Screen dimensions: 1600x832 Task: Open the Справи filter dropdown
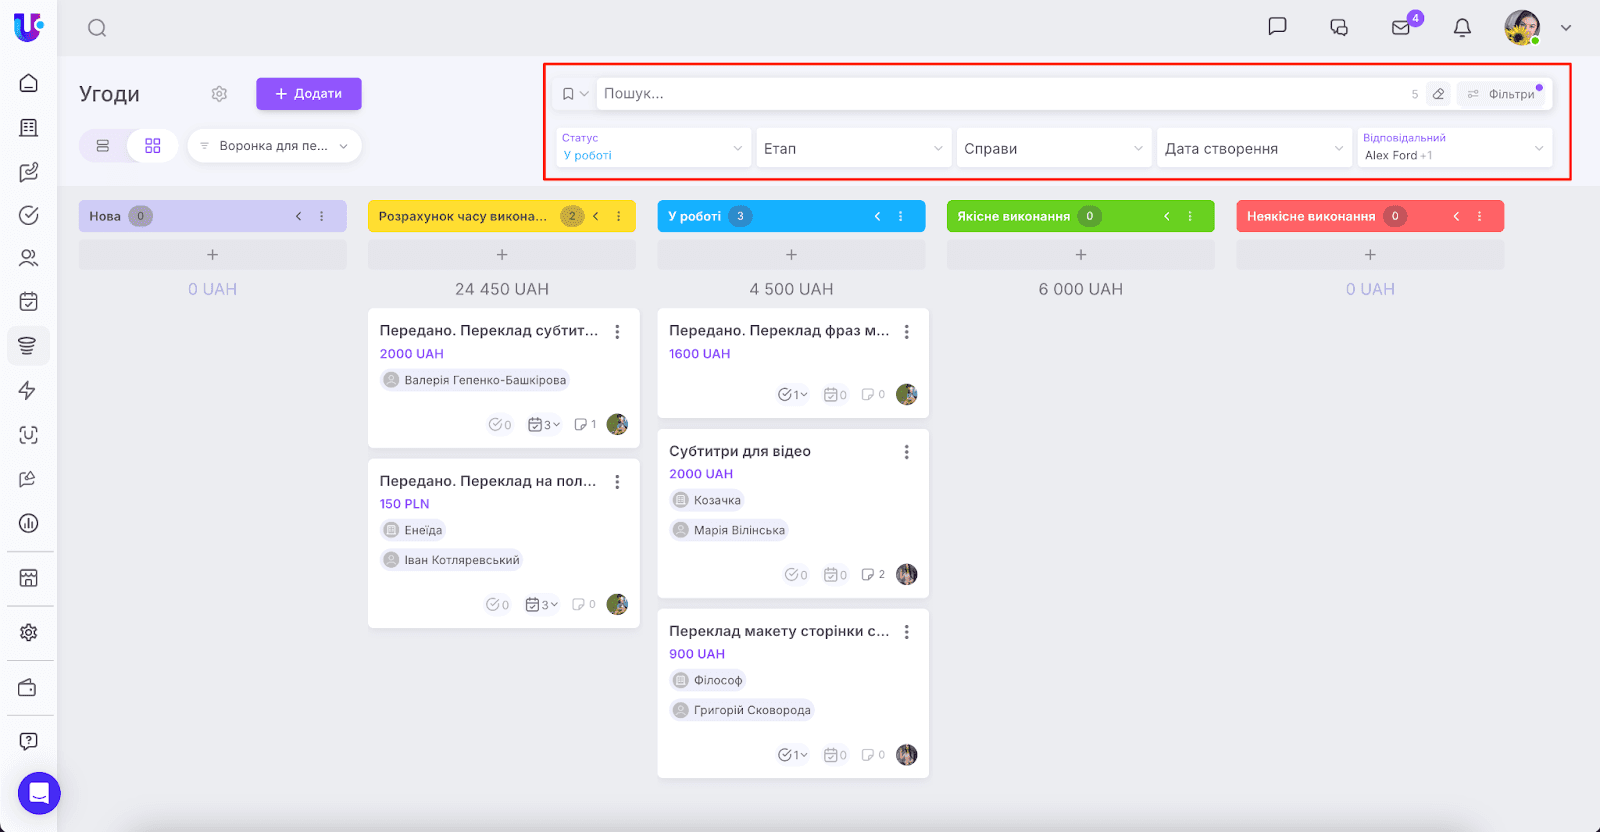pyautogui.click(x=1053, y=148)
